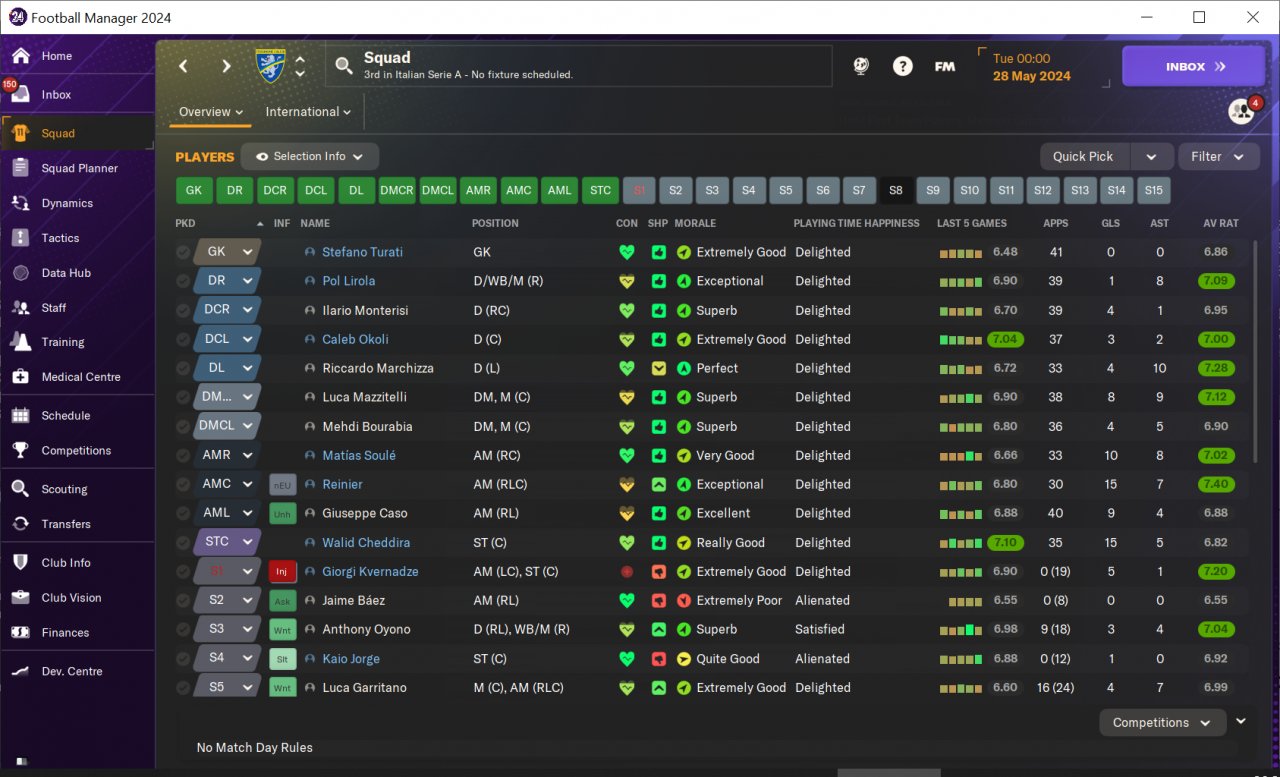Select the DCR position tab
Viewport: 1280px width, 777px height.
(275, 190)
